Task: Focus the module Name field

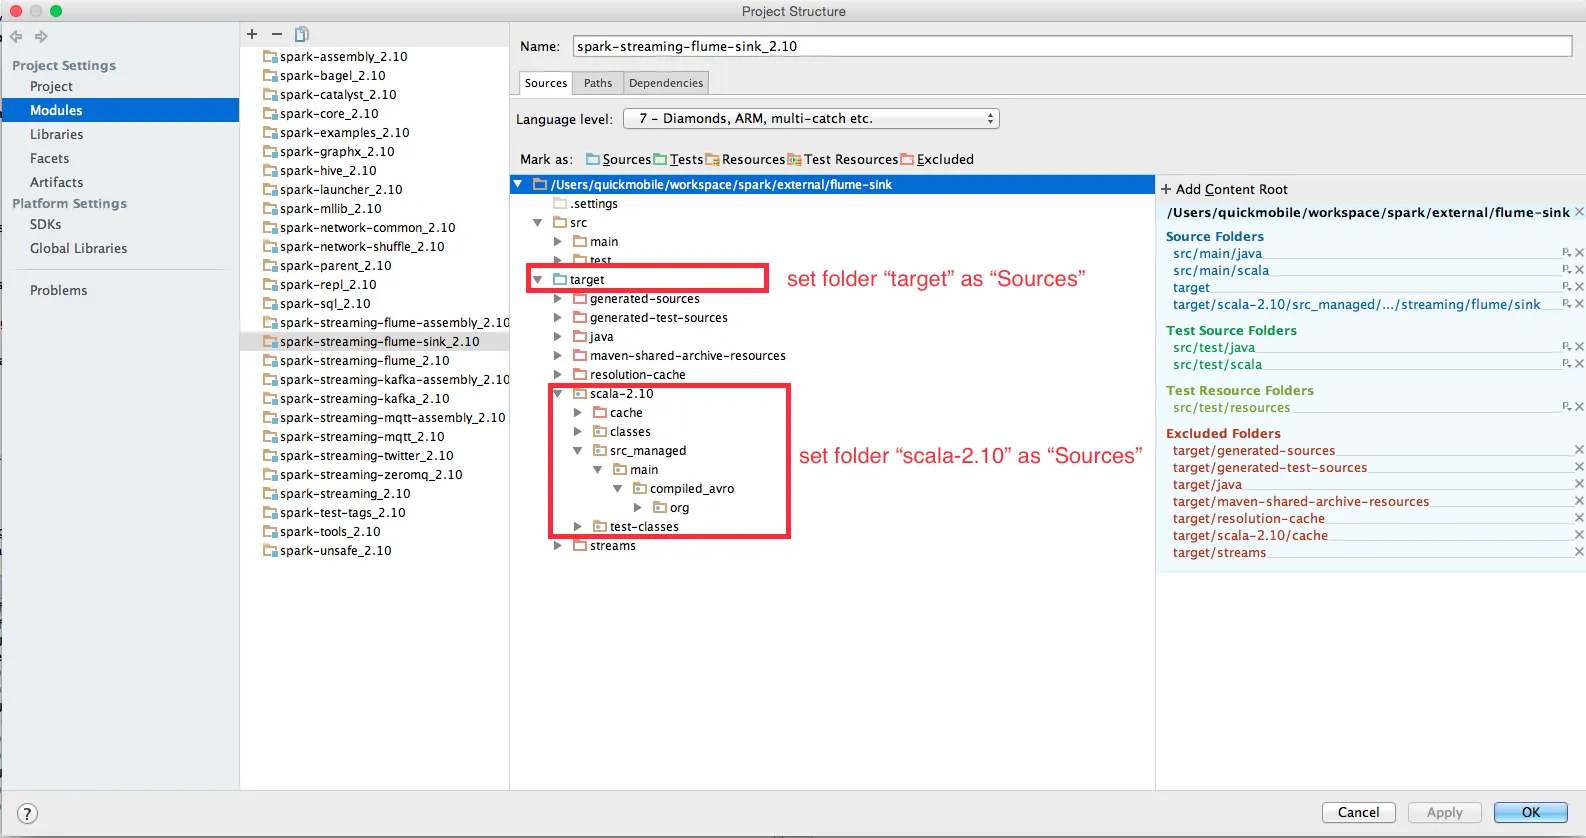Action: click(x=1072, y=46)
